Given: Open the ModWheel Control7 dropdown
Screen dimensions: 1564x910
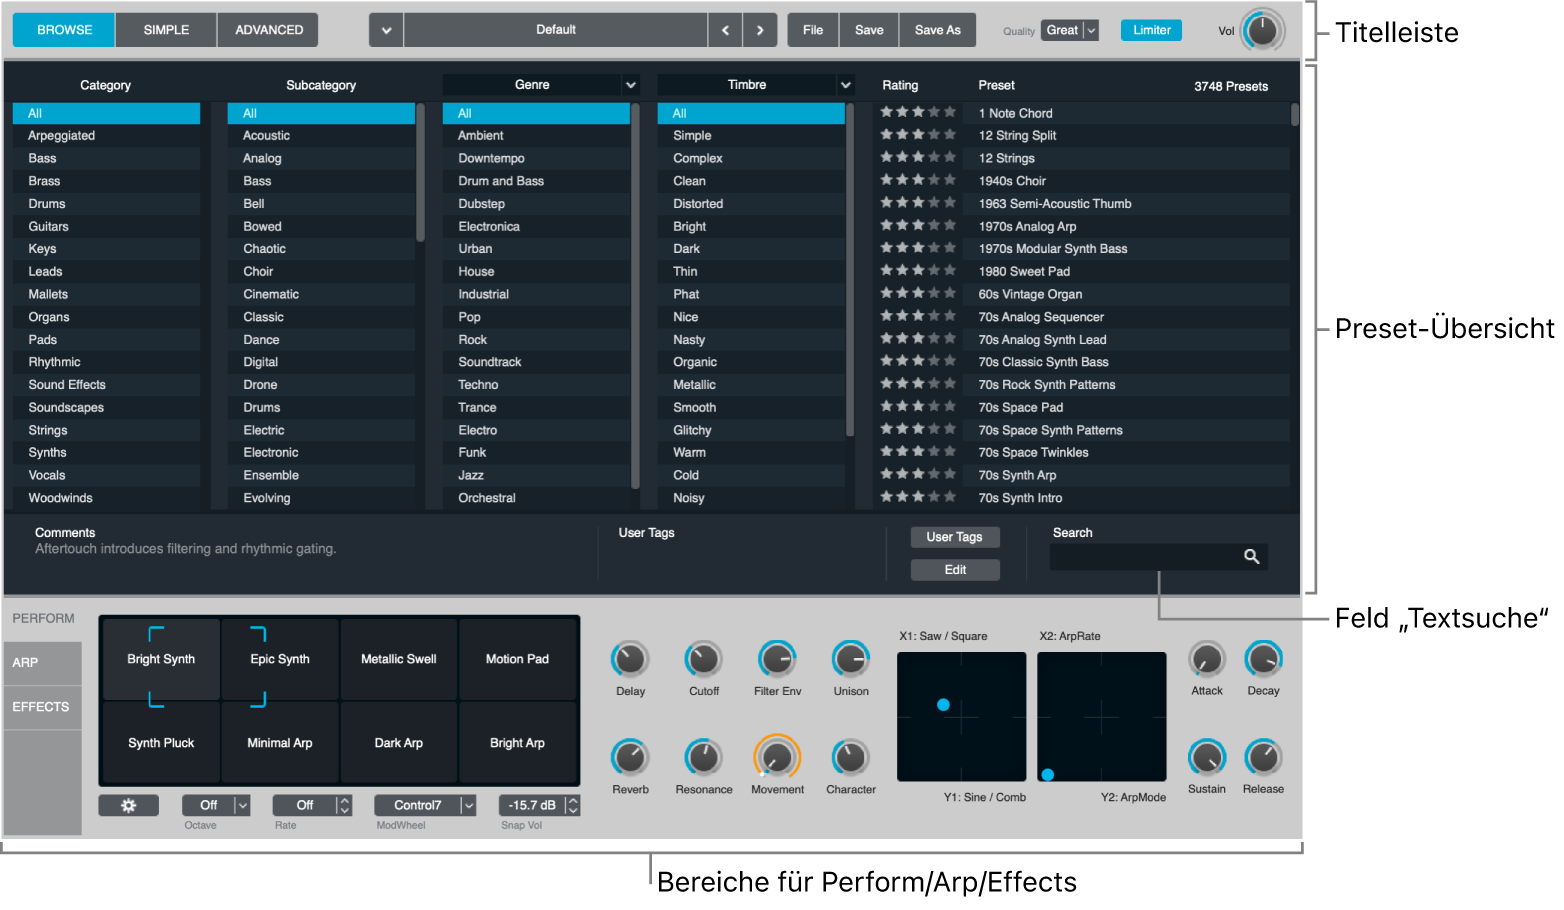Looking at the screenshot, I should tap(425, 805).
